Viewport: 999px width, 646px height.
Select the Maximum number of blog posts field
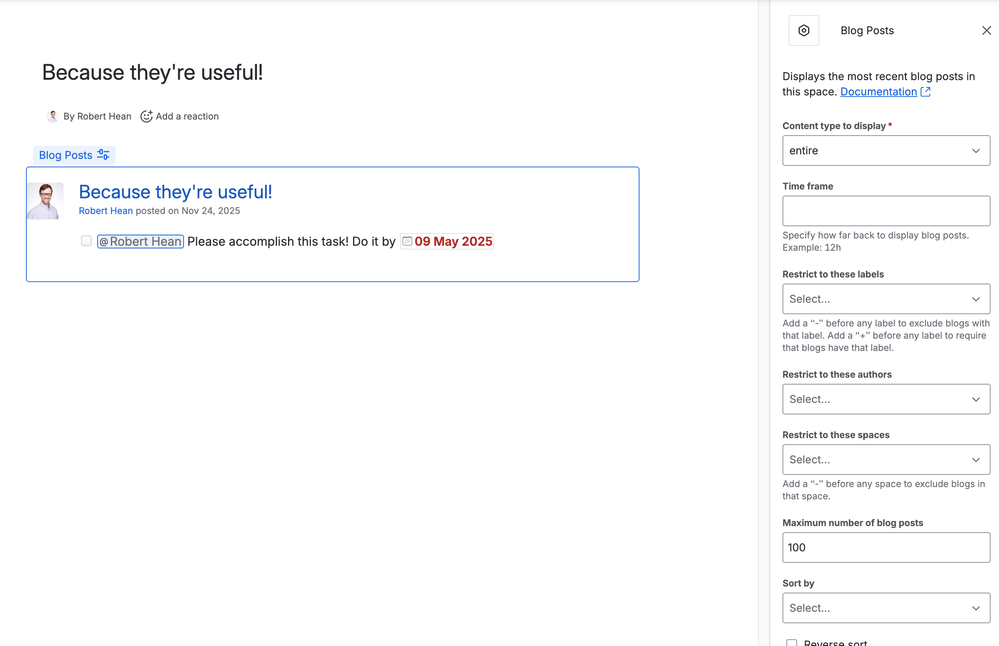click(885, 547)
